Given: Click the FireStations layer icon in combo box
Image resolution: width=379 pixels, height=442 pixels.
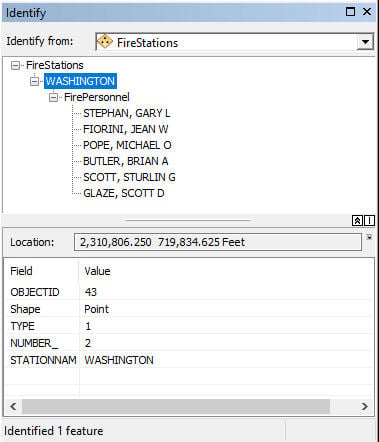Looking at the screenshot, I should [105, 42].
